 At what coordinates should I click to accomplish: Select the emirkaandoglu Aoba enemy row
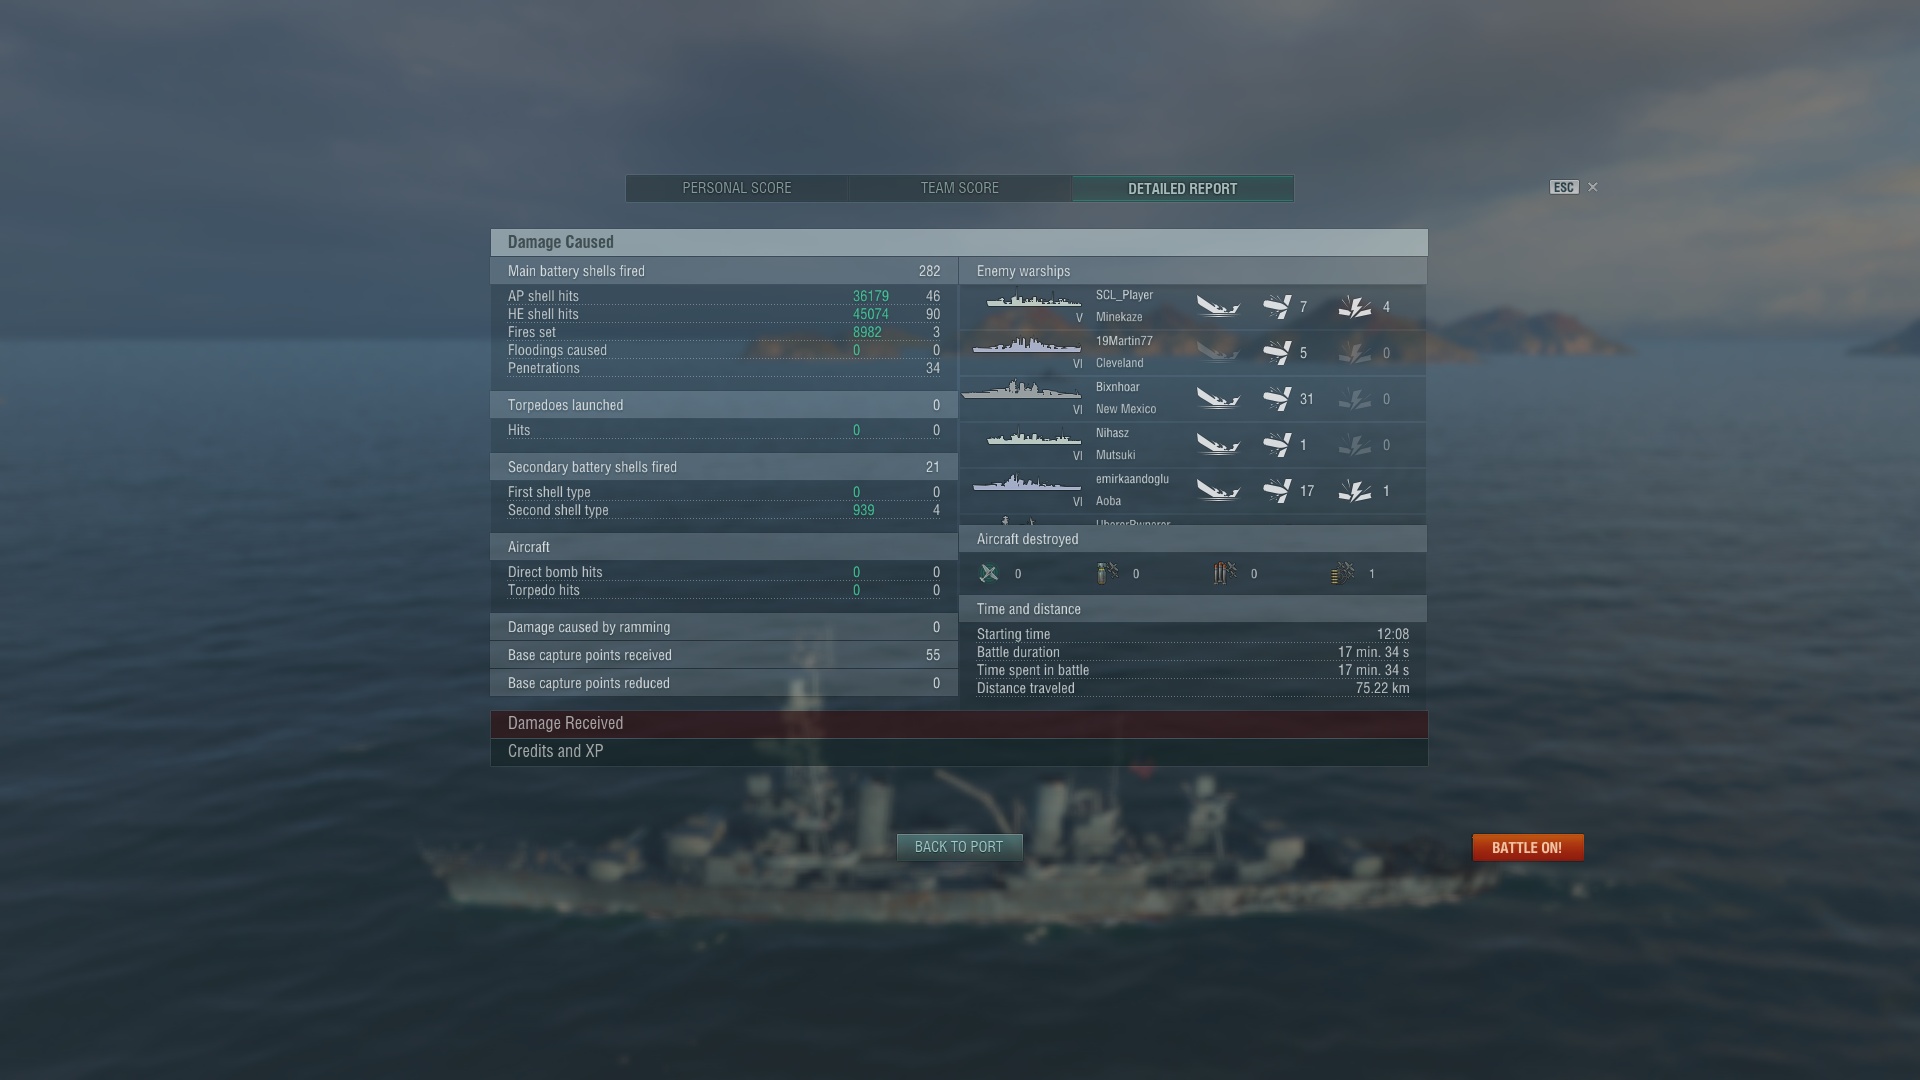(x=1193, y=491)
